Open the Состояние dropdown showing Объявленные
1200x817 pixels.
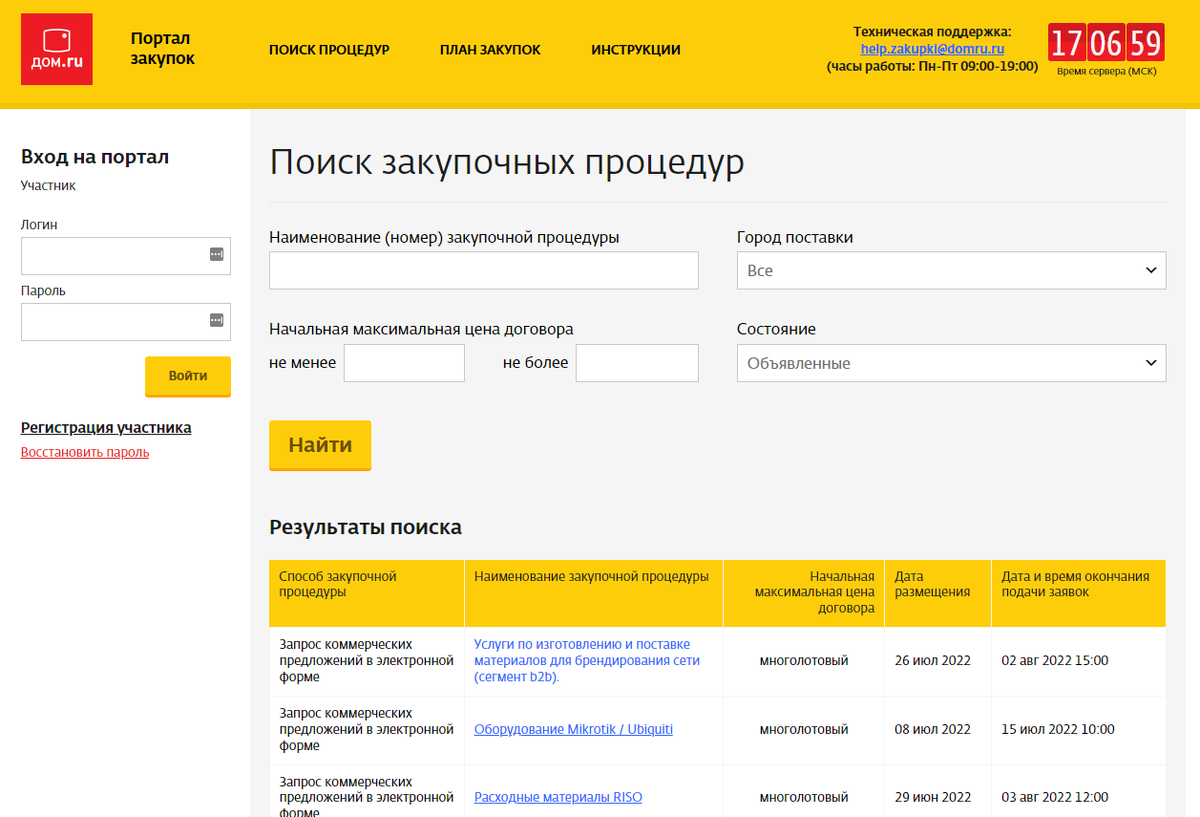951,363
